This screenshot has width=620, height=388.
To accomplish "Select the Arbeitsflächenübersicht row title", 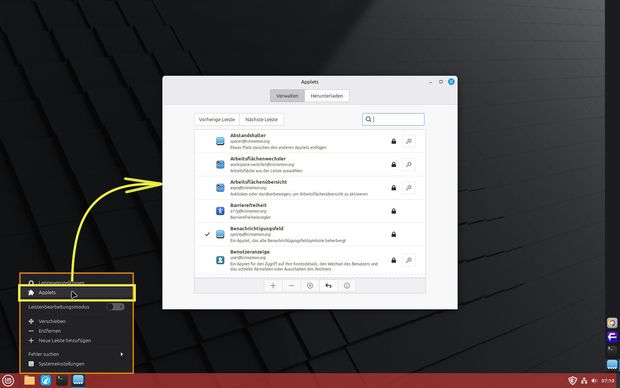I will pos(259,182).
